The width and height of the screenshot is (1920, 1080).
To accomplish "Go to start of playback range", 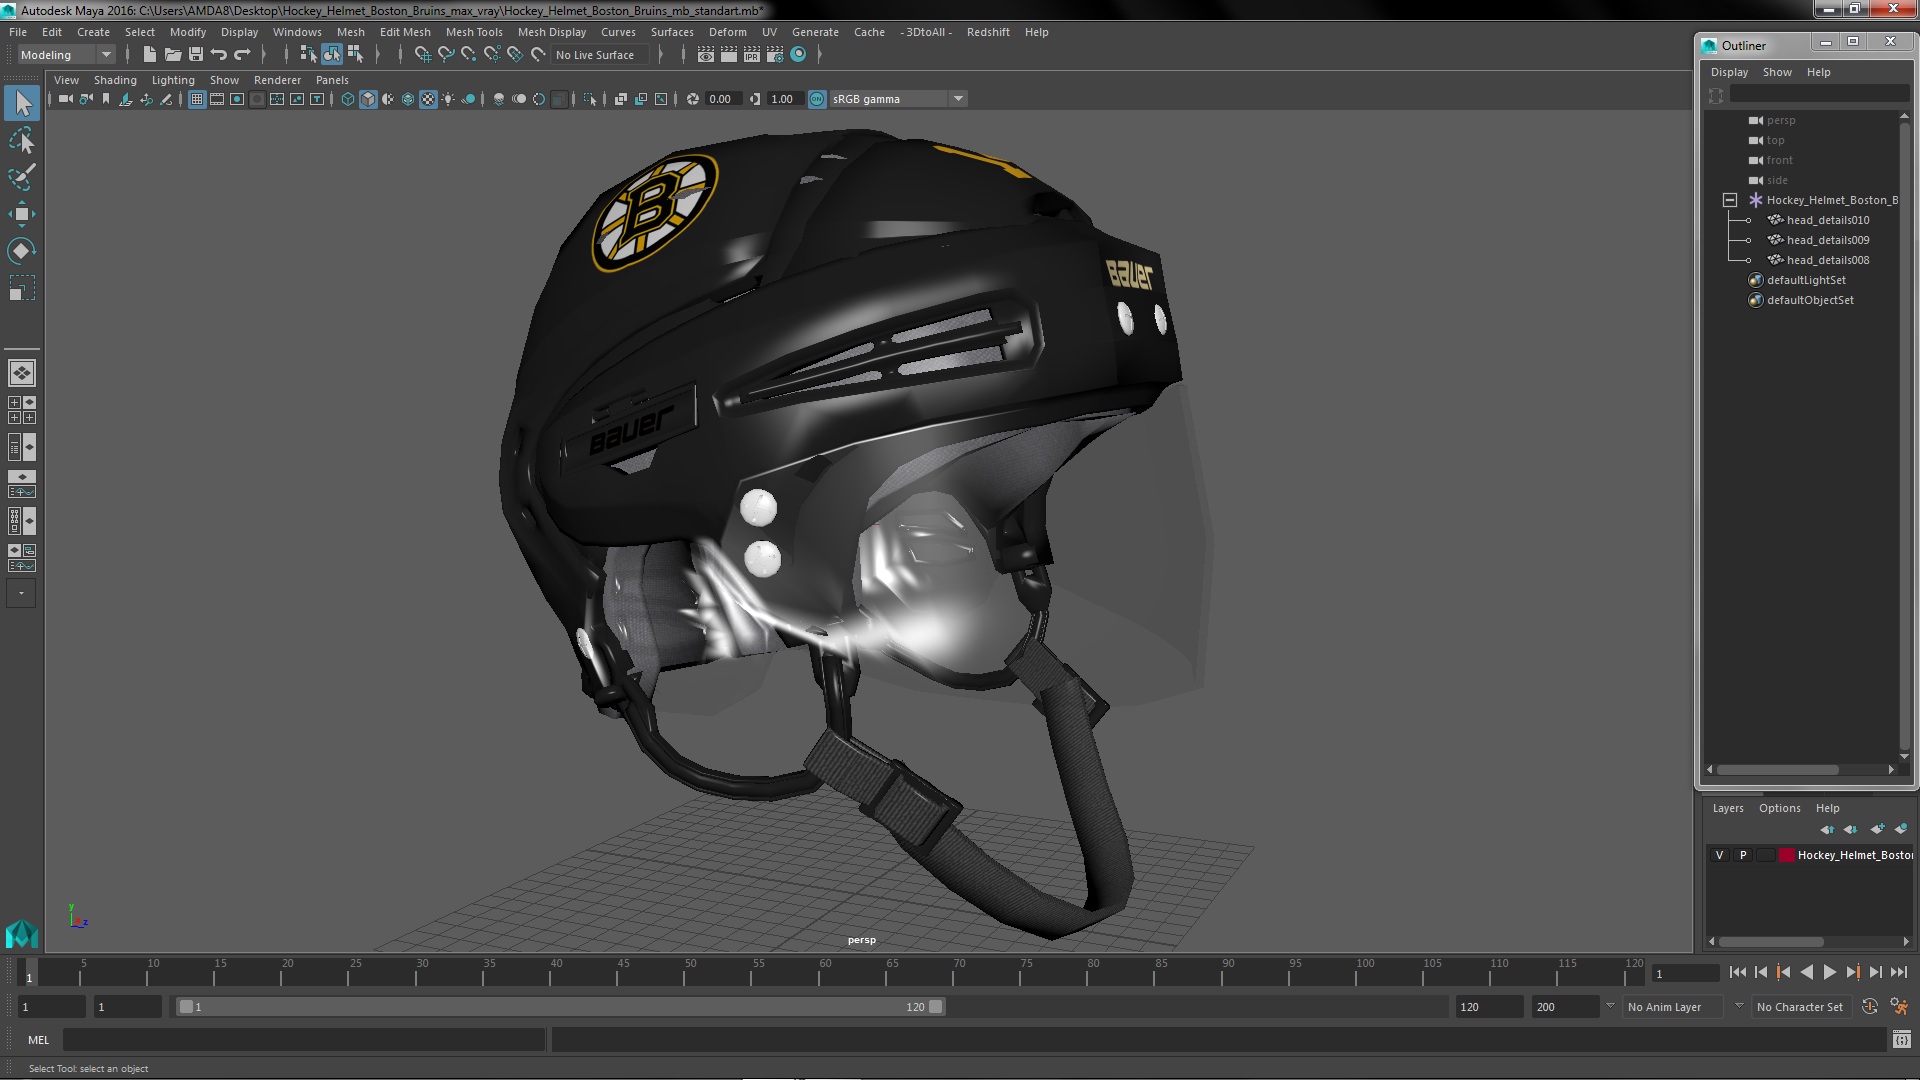I will click(x=1737, y=972).
